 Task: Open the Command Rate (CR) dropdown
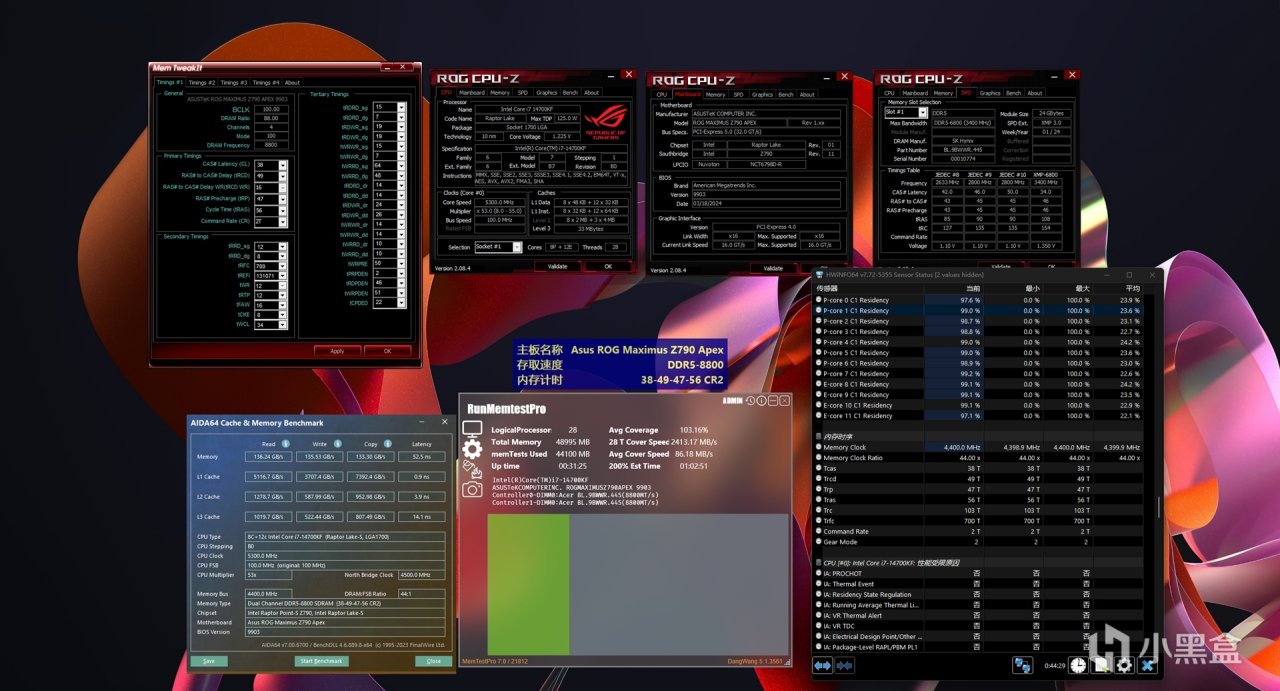click(x=285, y=221)
